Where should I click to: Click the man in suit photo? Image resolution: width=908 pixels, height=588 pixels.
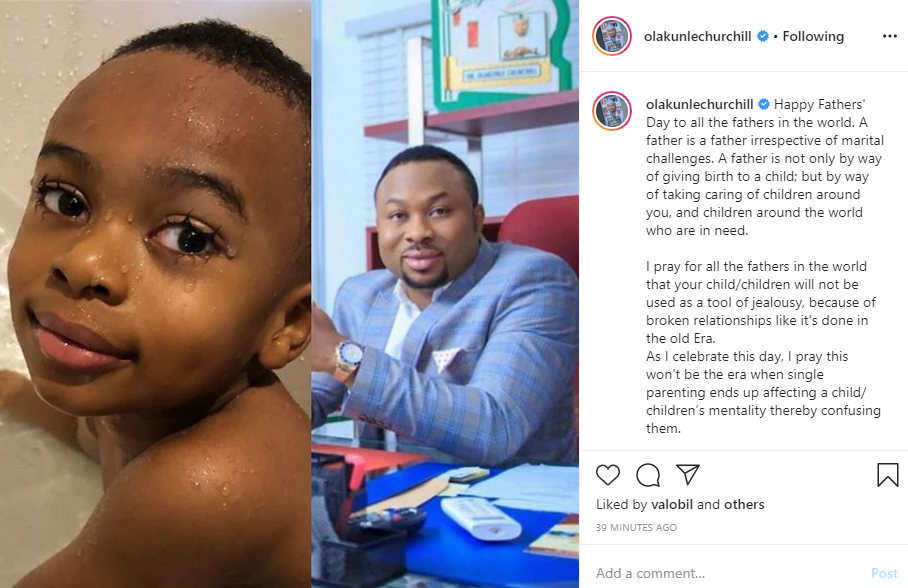click(x=445, y=294)
